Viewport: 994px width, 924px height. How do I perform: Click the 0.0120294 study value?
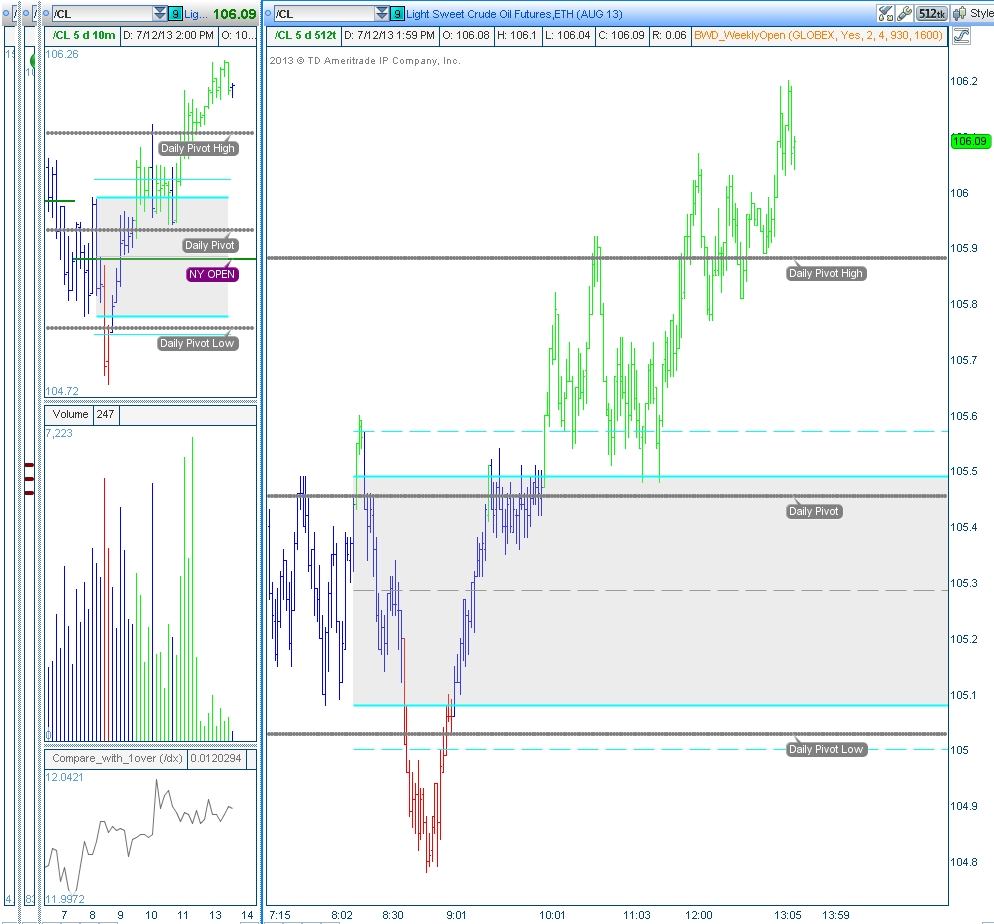(x=216, y=759)
